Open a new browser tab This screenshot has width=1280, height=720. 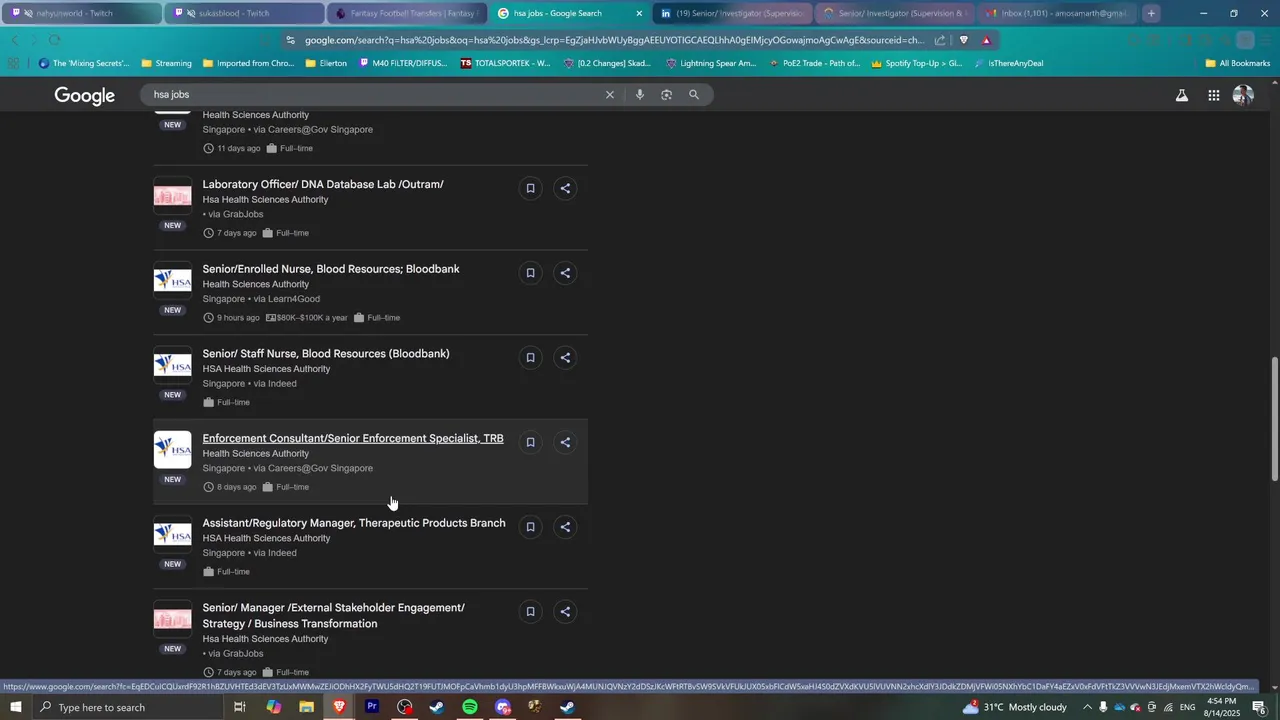click(x=1151, y=13)
